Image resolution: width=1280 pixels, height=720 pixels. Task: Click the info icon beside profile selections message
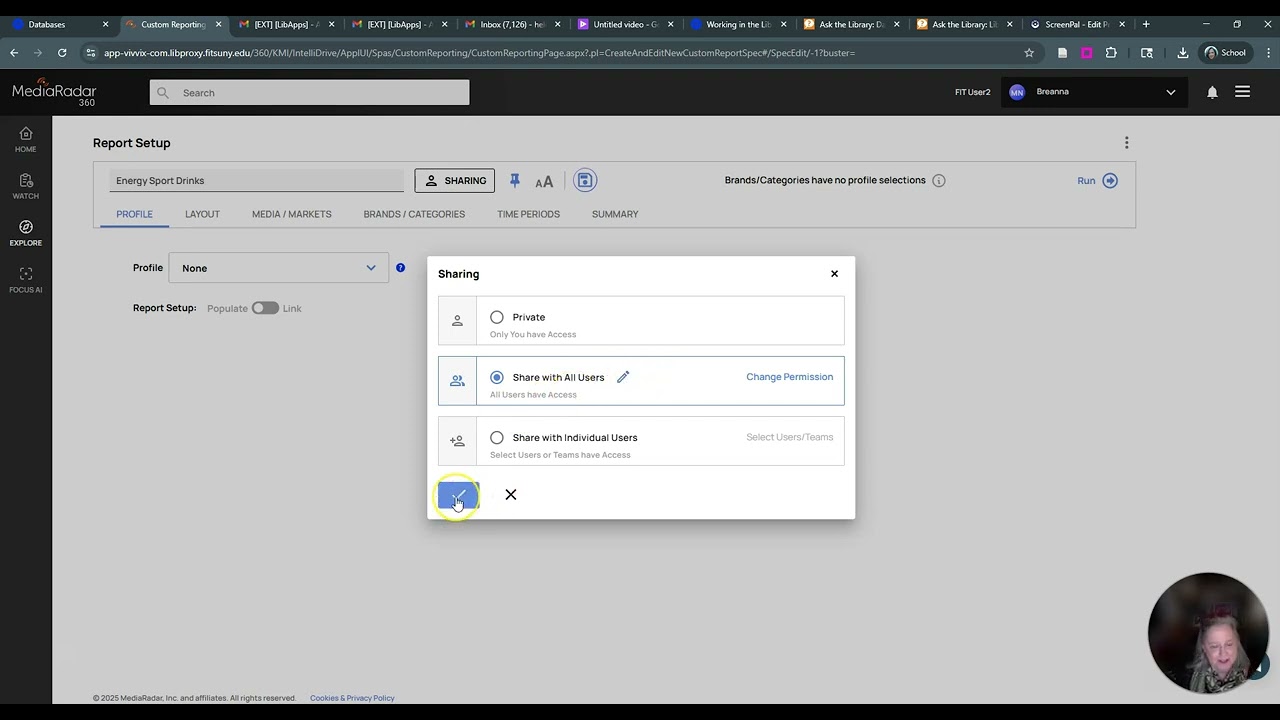pos(938,181)
